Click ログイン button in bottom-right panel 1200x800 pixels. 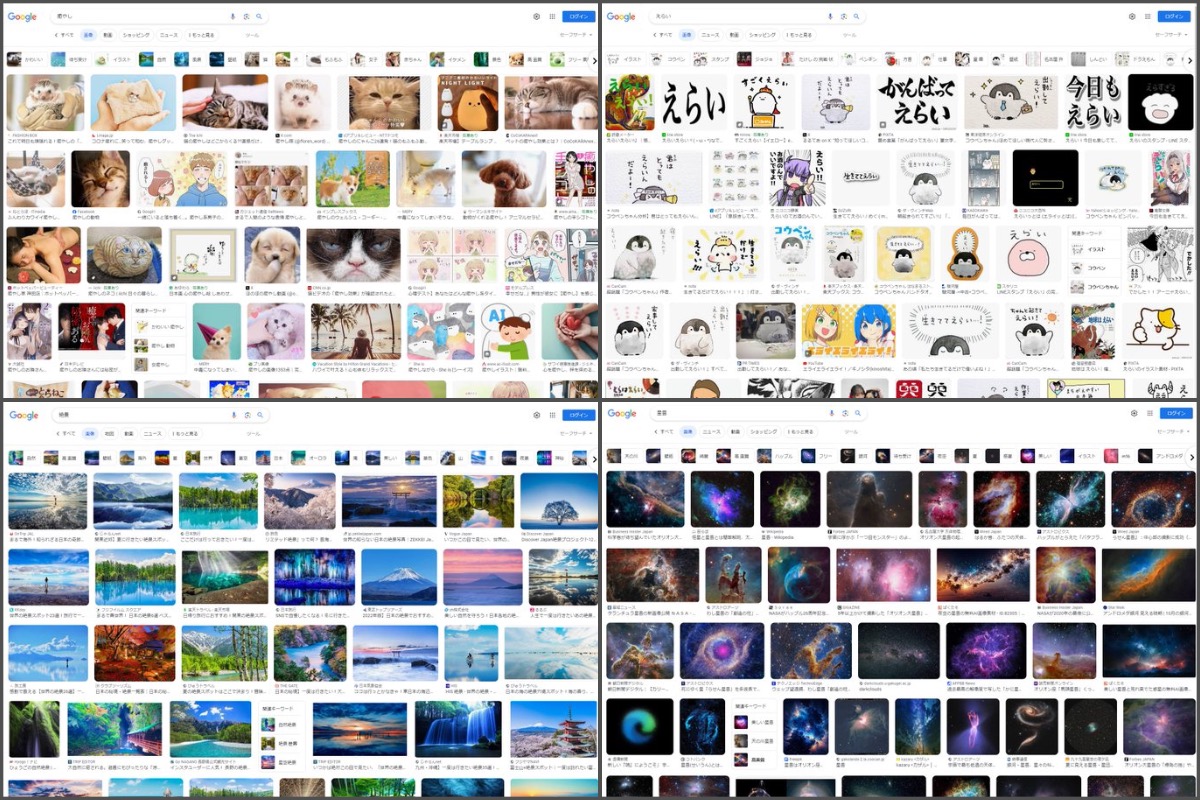click(1173, 413)
